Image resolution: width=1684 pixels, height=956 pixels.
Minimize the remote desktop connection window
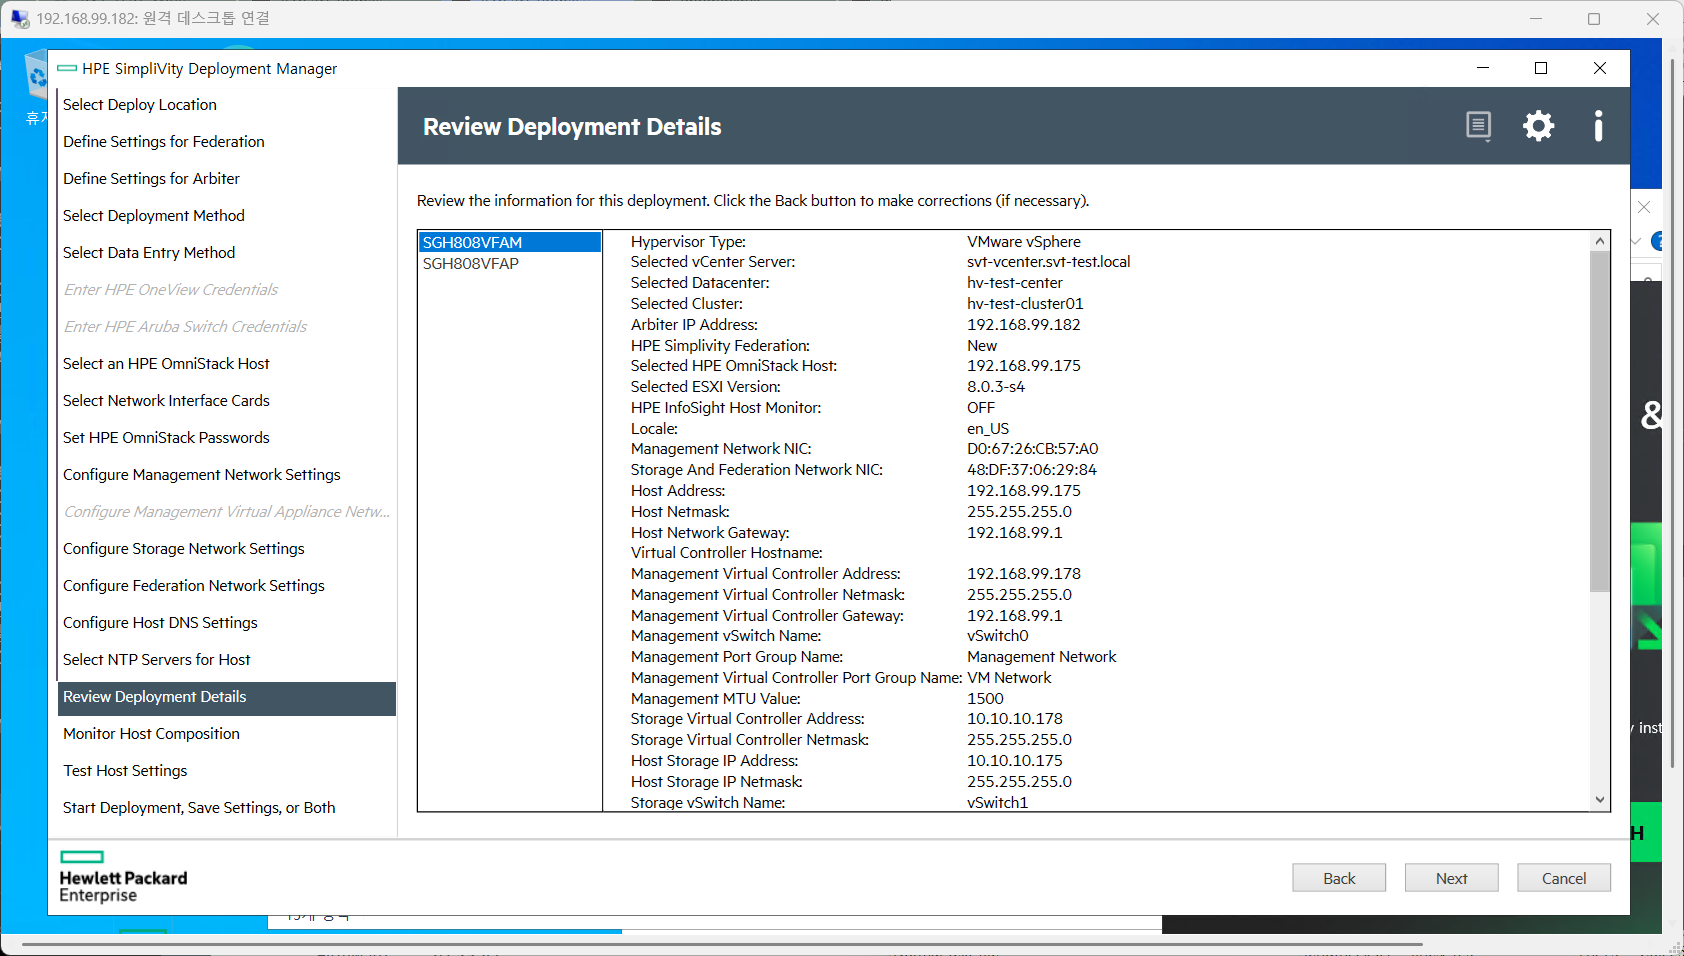pos(1536,18)
